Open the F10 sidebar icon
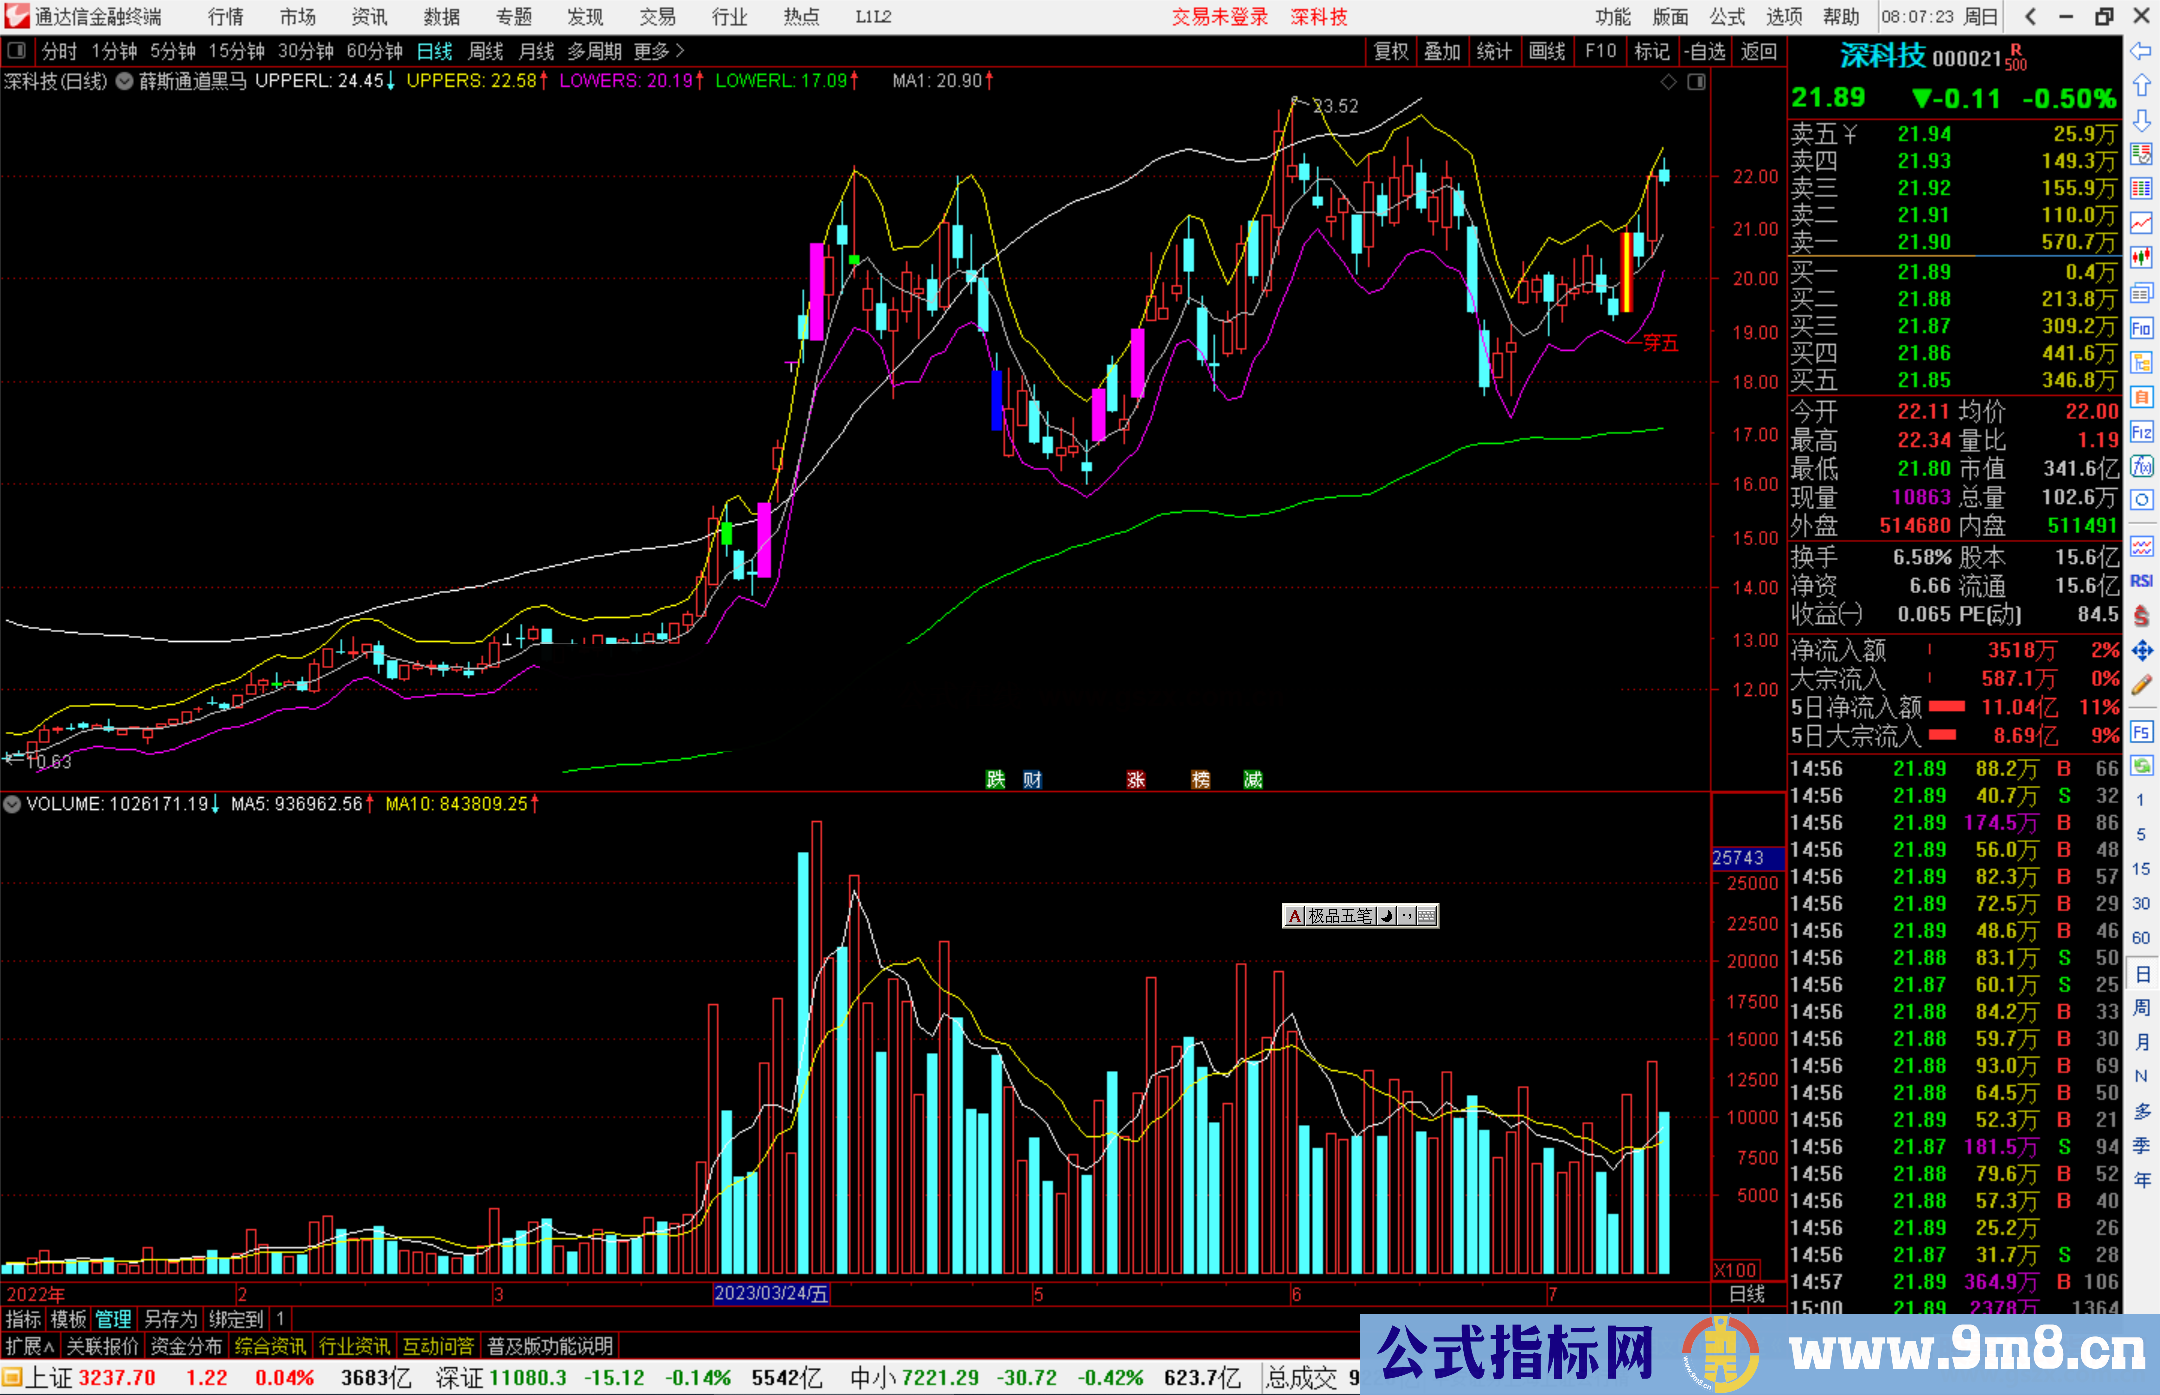Screen dimensions: 2160x1395 pos(2141,328)
